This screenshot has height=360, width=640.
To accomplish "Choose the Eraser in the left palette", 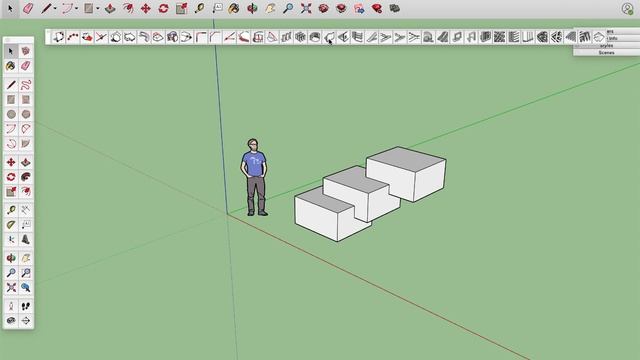I will 26,66.
